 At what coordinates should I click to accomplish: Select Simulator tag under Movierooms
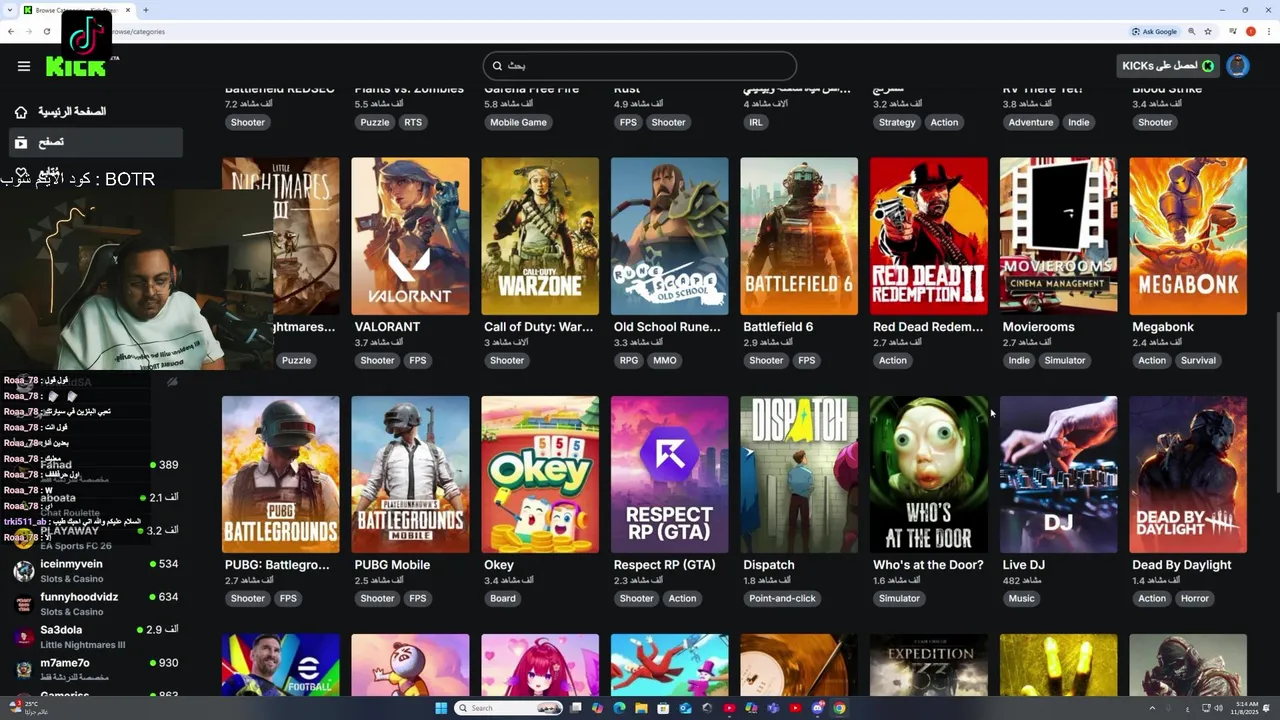coord(1064,360)
